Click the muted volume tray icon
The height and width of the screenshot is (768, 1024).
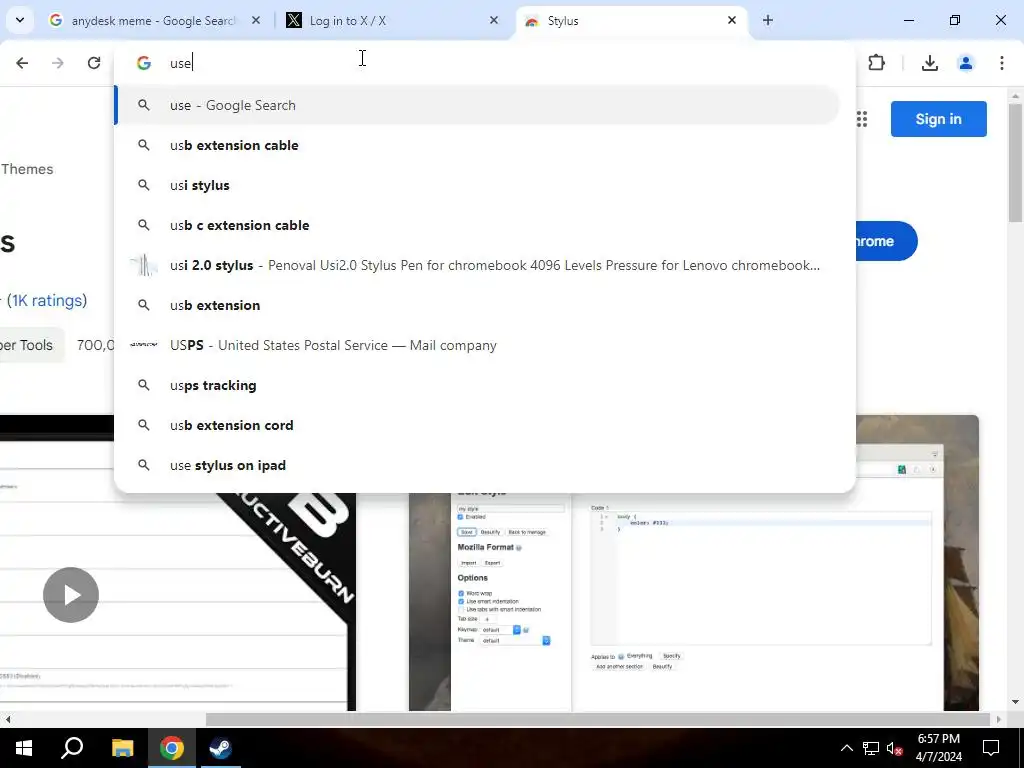(x=895, y=748)
